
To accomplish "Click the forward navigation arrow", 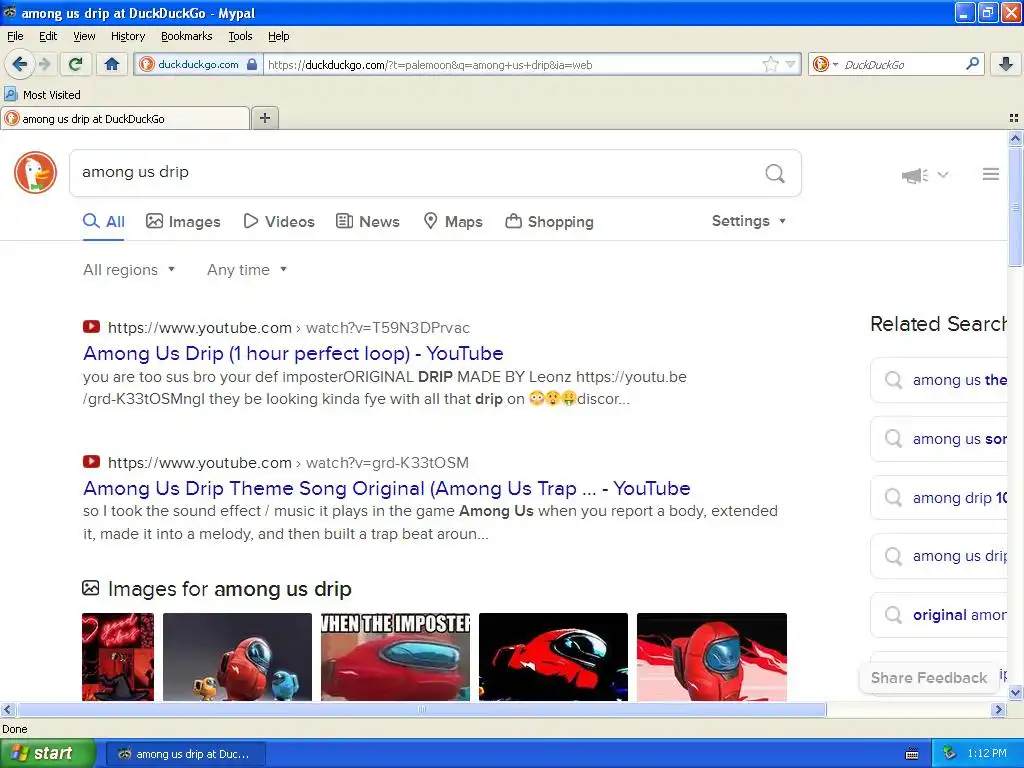I will [44, 64].
